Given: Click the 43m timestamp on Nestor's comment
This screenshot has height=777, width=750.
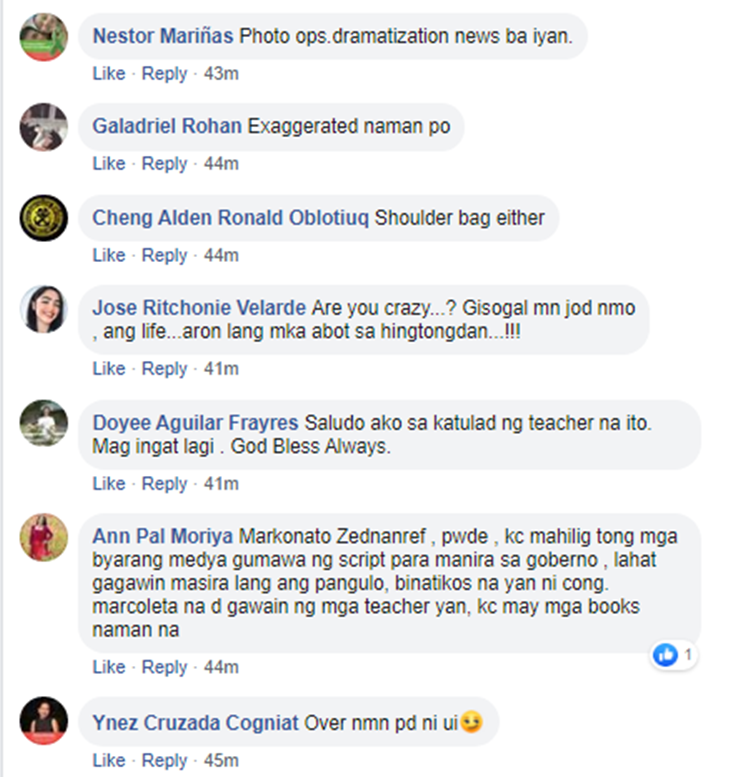Looking at the screenshot, I should (x=221, y=74).
